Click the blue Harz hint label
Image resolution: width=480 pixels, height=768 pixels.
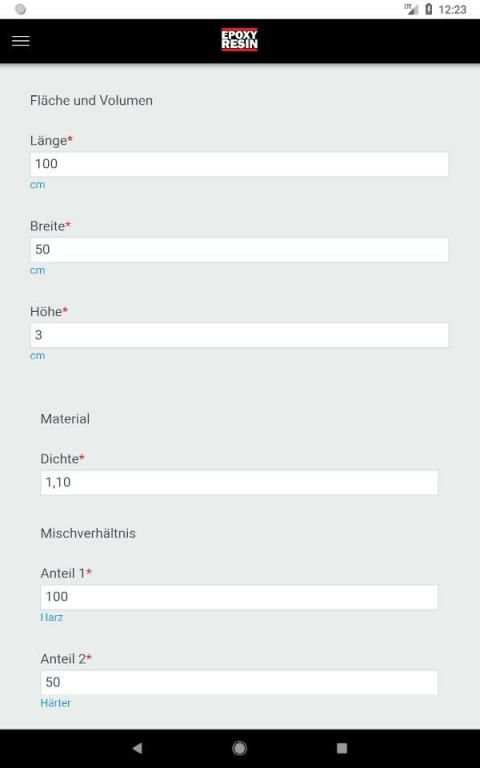(51, 617)
